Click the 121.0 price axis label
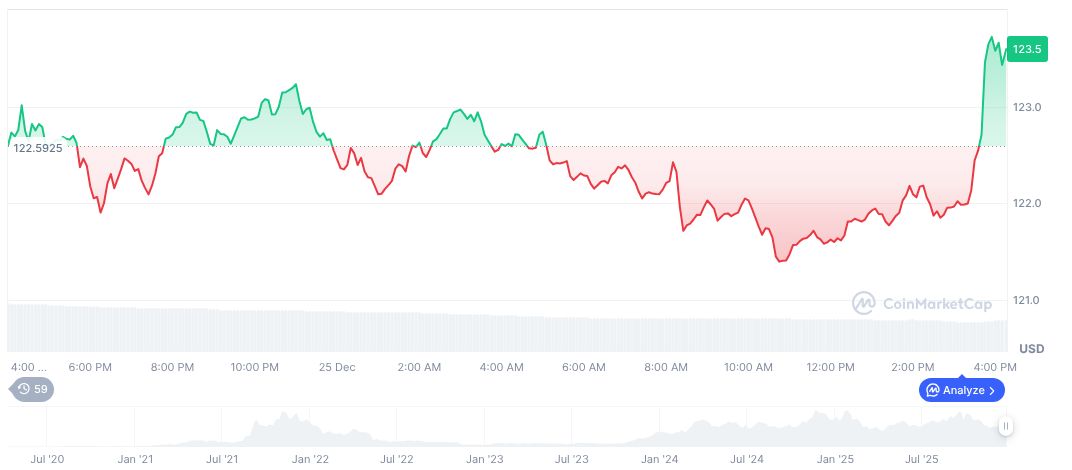Screen dimensions: 1072x470 1027,301
